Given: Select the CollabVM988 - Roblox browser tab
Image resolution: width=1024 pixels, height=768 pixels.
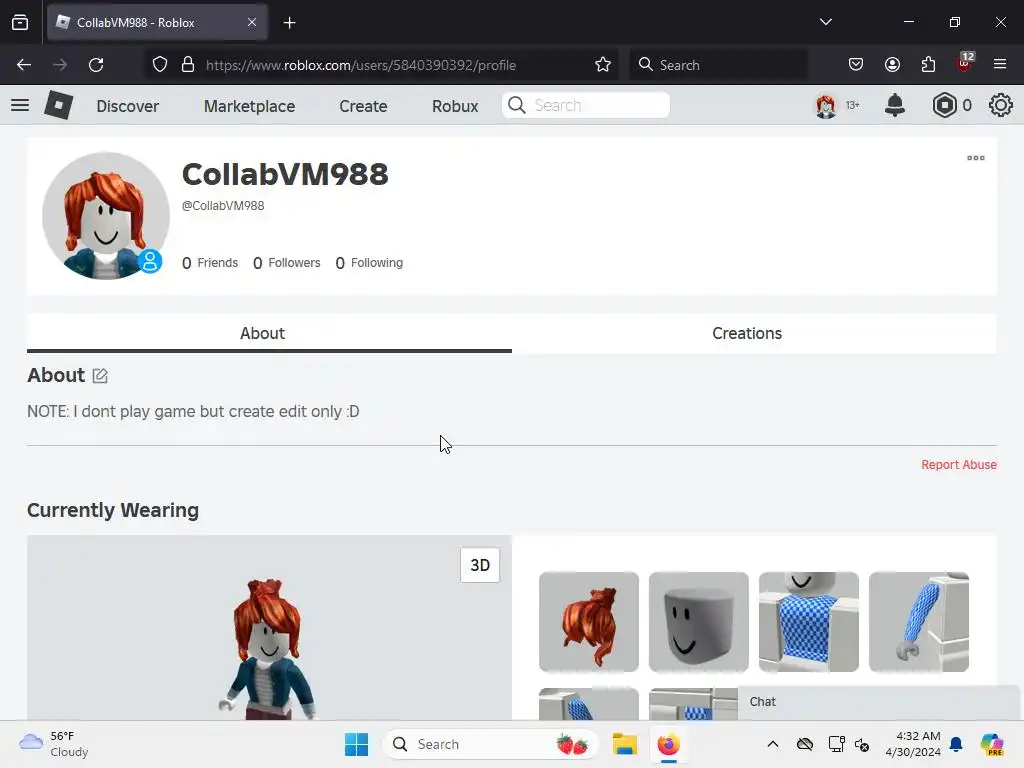Looking at the screenshot, I should (157, 23).
